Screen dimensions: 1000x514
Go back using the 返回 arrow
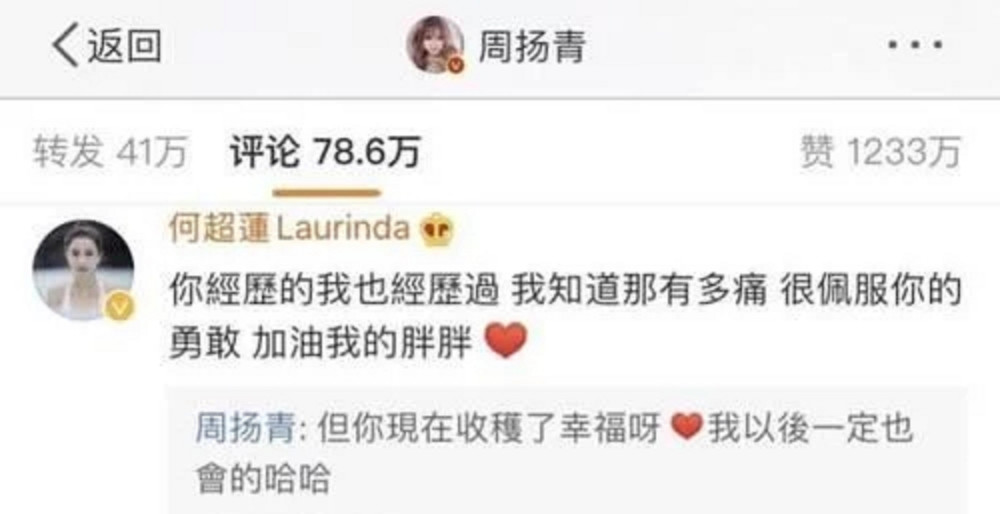[65, 47]
